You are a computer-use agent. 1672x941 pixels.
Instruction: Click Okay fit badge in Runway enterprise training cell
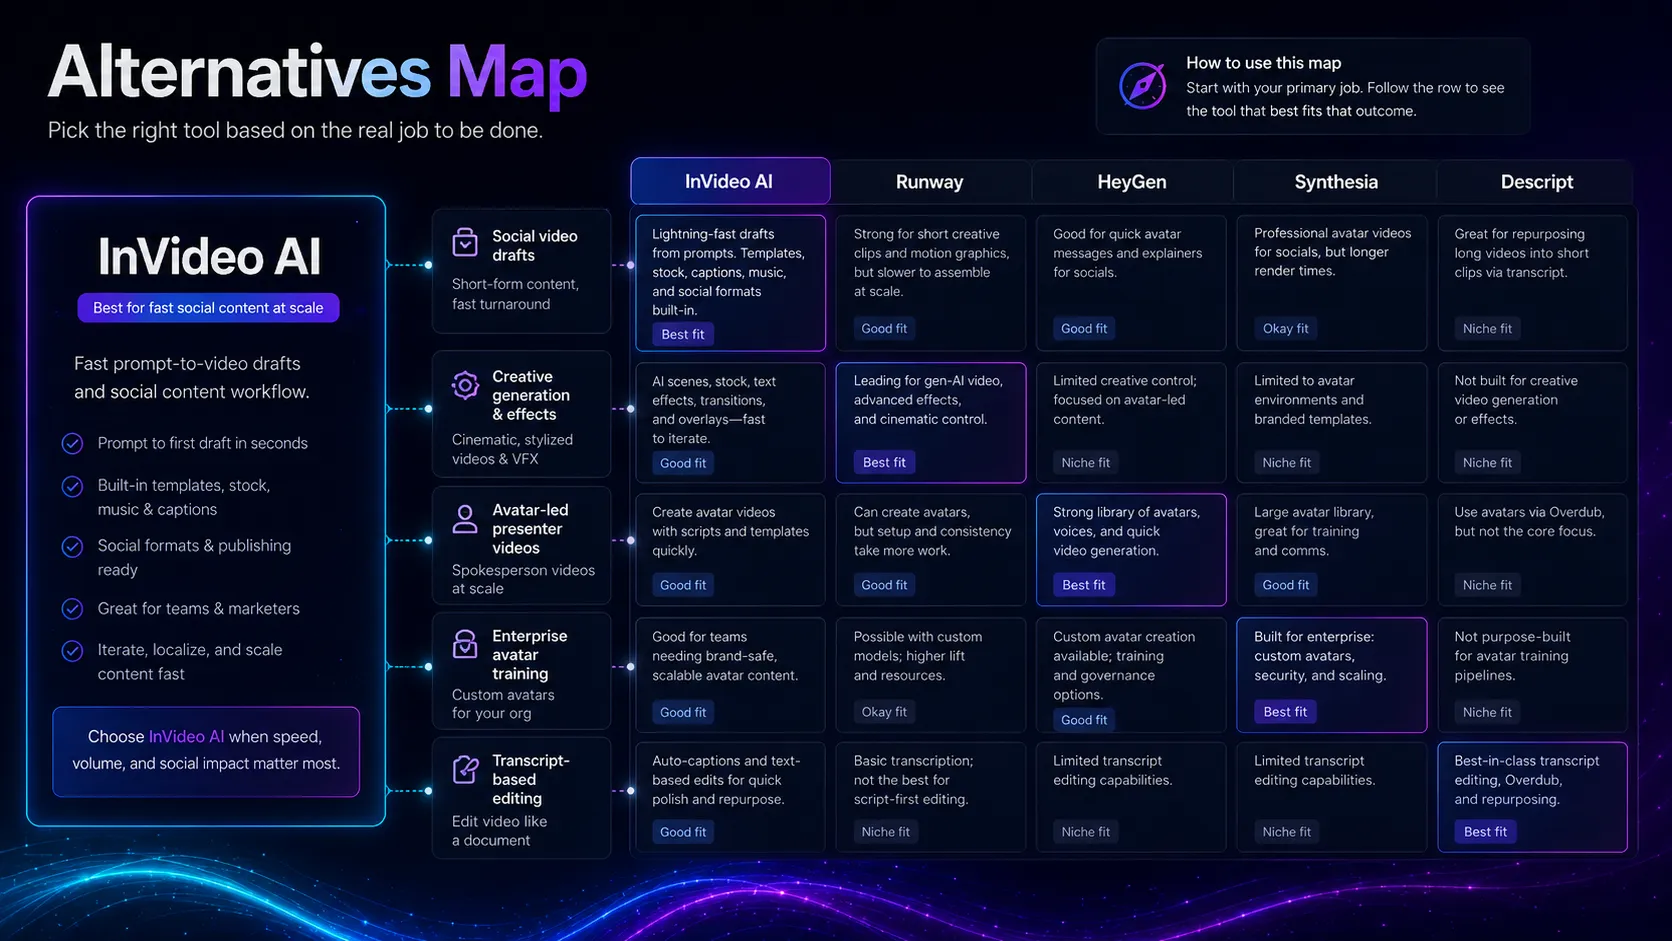coord(884,712)
